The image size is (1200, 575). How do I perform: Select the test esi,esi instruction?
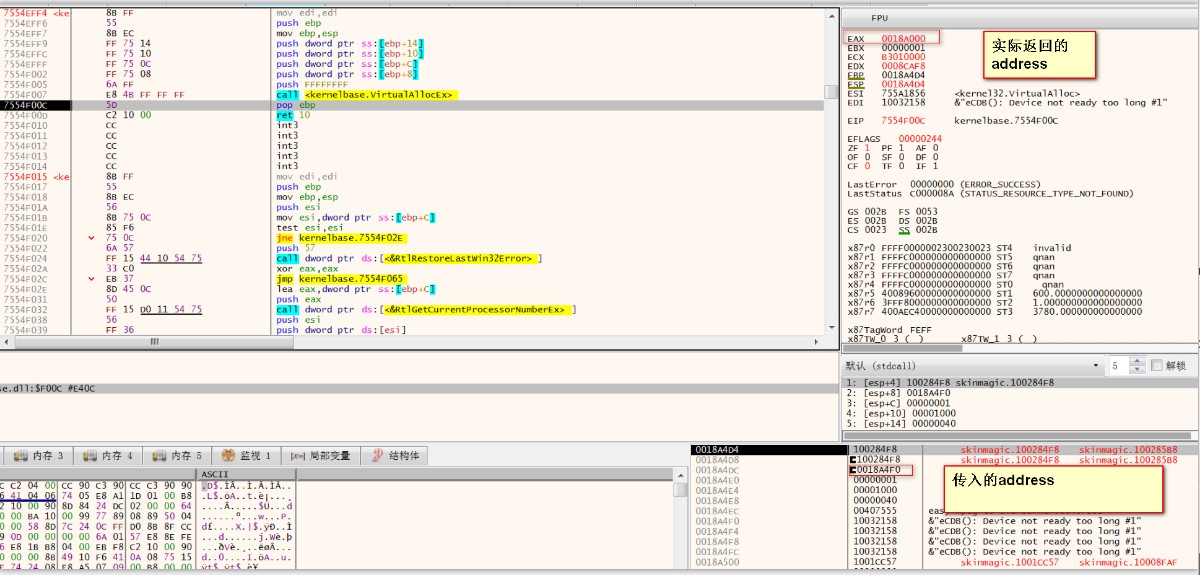click(x=305, y=228)
